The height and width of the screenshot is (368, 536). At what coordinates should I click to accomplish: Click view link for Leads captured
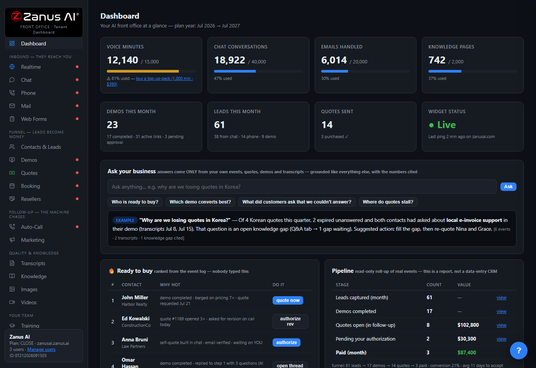pos(501,298)
